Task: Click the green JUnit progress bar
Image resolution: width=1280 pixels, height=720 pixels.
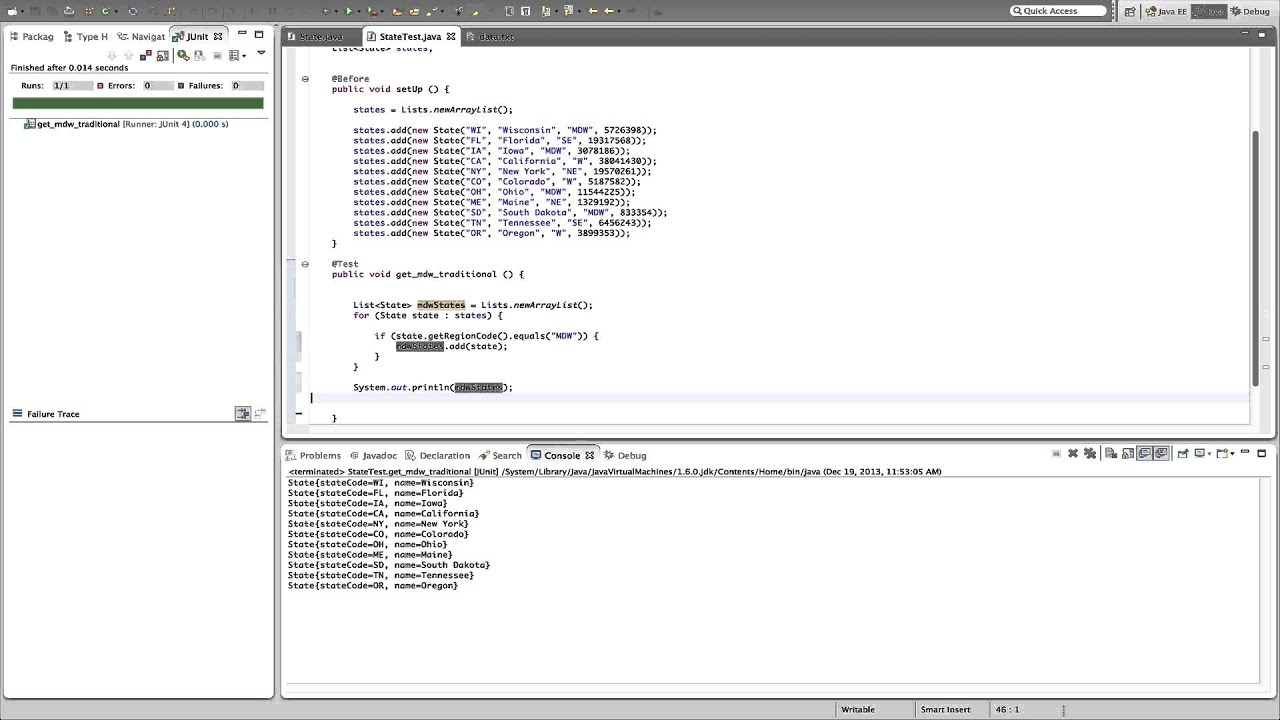Action: click(138, 103)
